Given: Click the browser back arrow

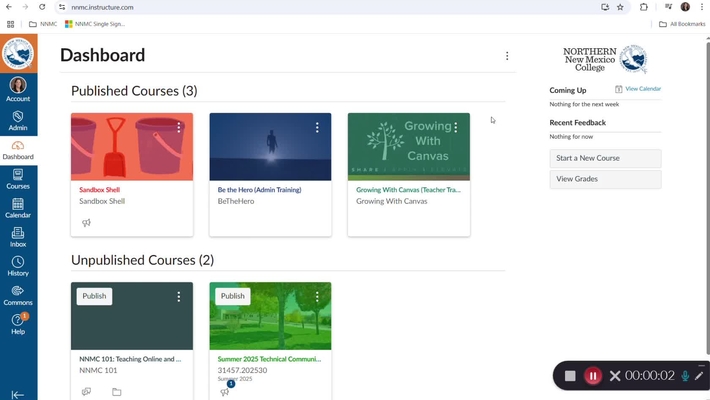Looking at the screenshot, I should point(9,7).
